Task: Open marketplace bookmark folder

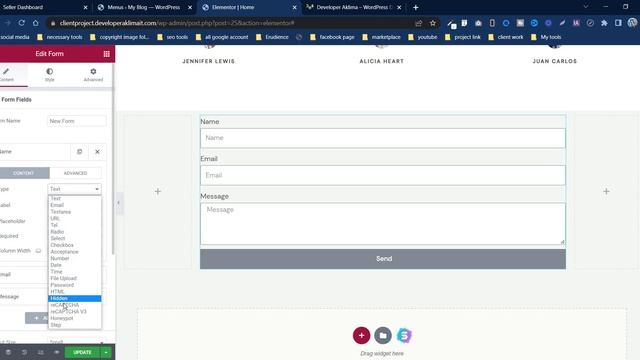Action: [x=382, y=37]
